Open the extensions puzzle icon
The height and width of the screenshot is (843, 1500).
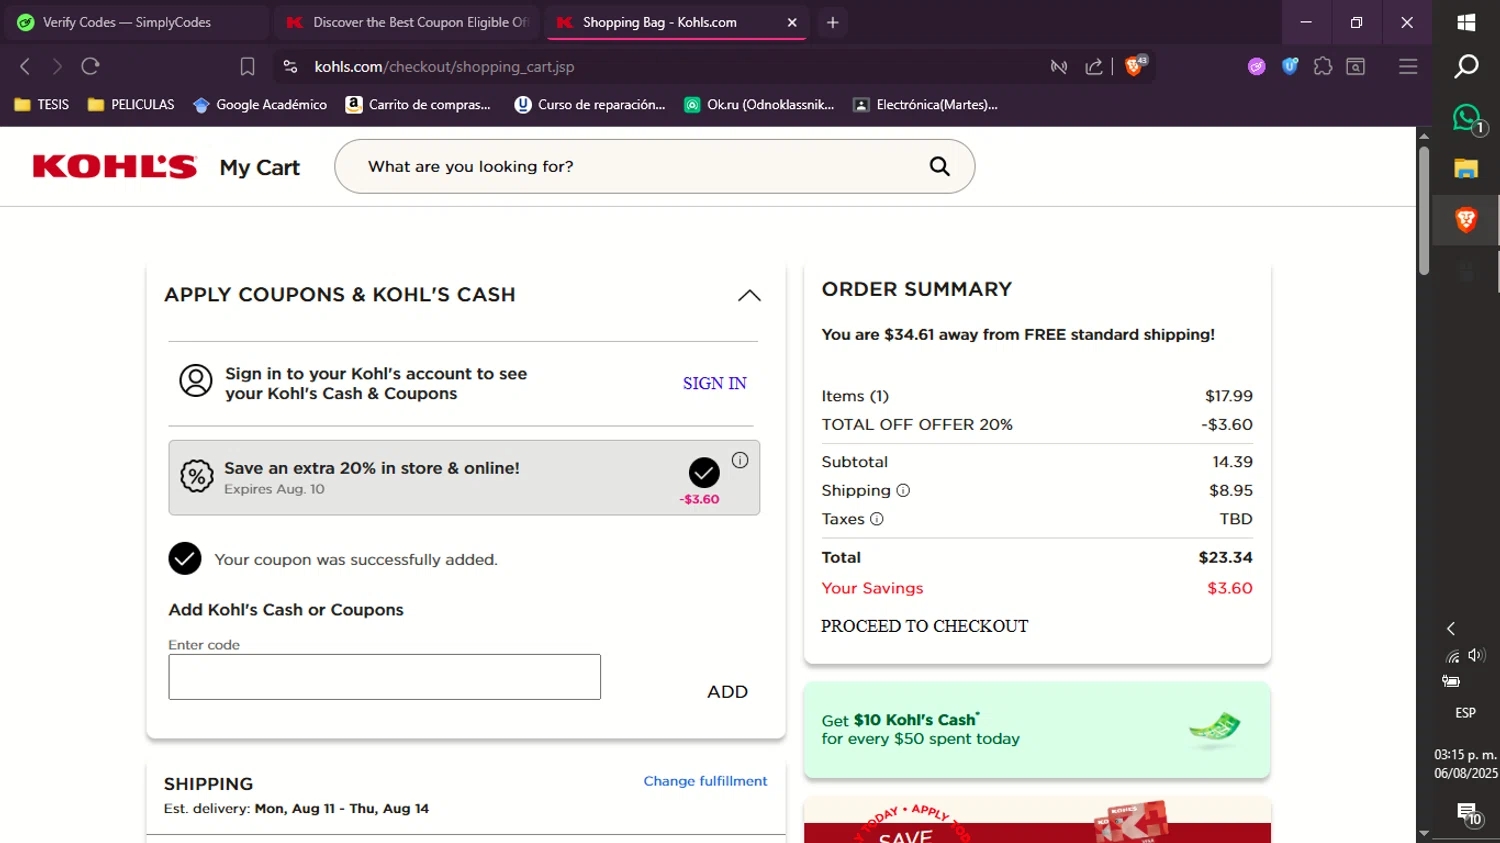click(x=1323, y=67)
